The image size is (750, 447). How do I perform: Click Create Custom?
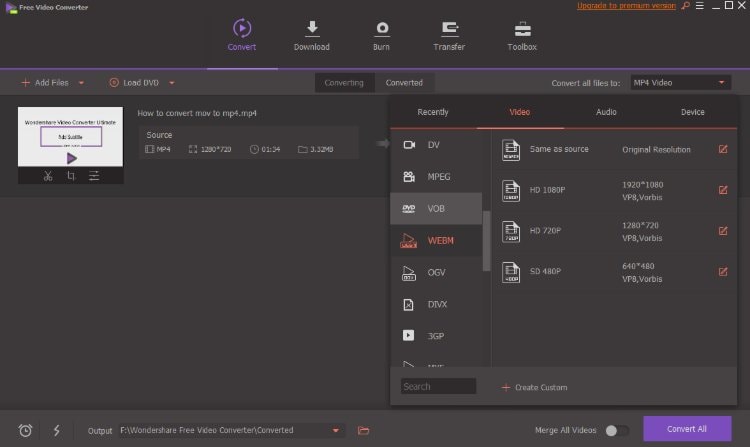534,387
